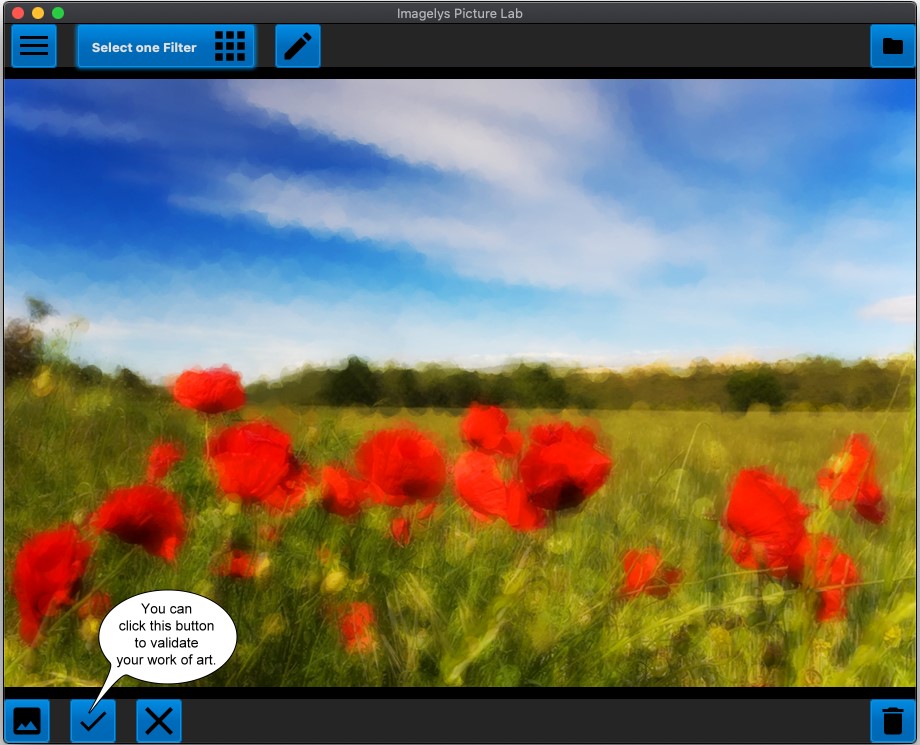Click the poppy field image preview
The width and height of the screenshot is (920, 745).
[459, 382]
